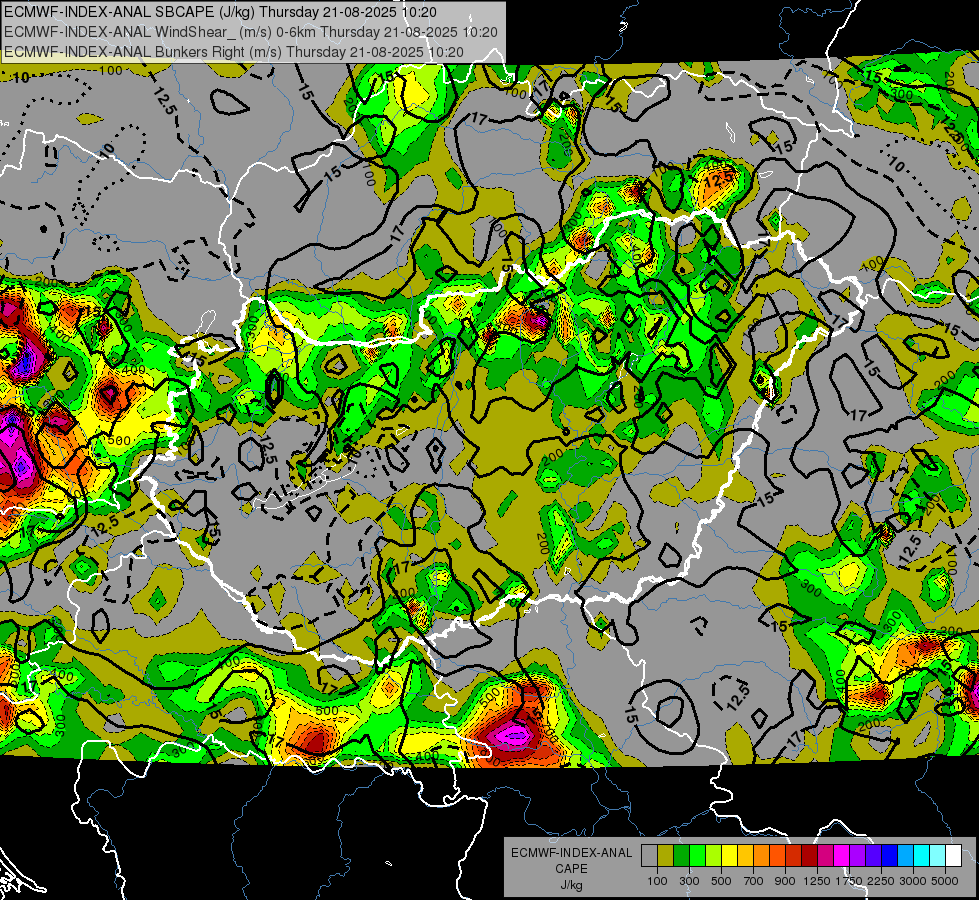Choose the yellow-green legend swatch

(x=713, y=855)
